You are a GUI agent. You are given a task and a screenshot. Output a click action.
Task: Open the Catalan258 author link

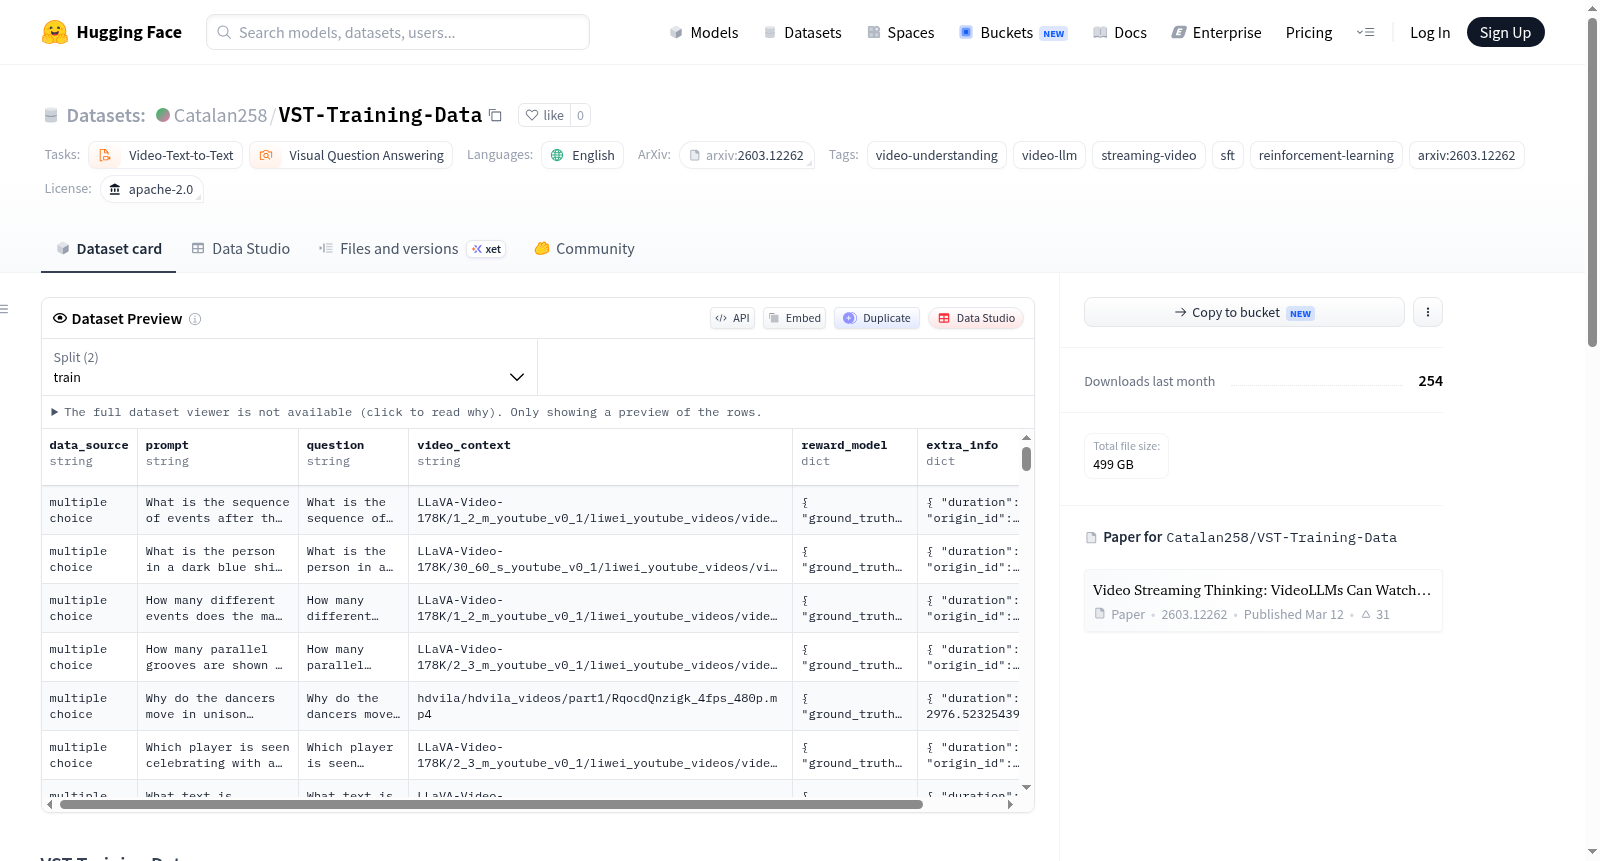(221, 115)
